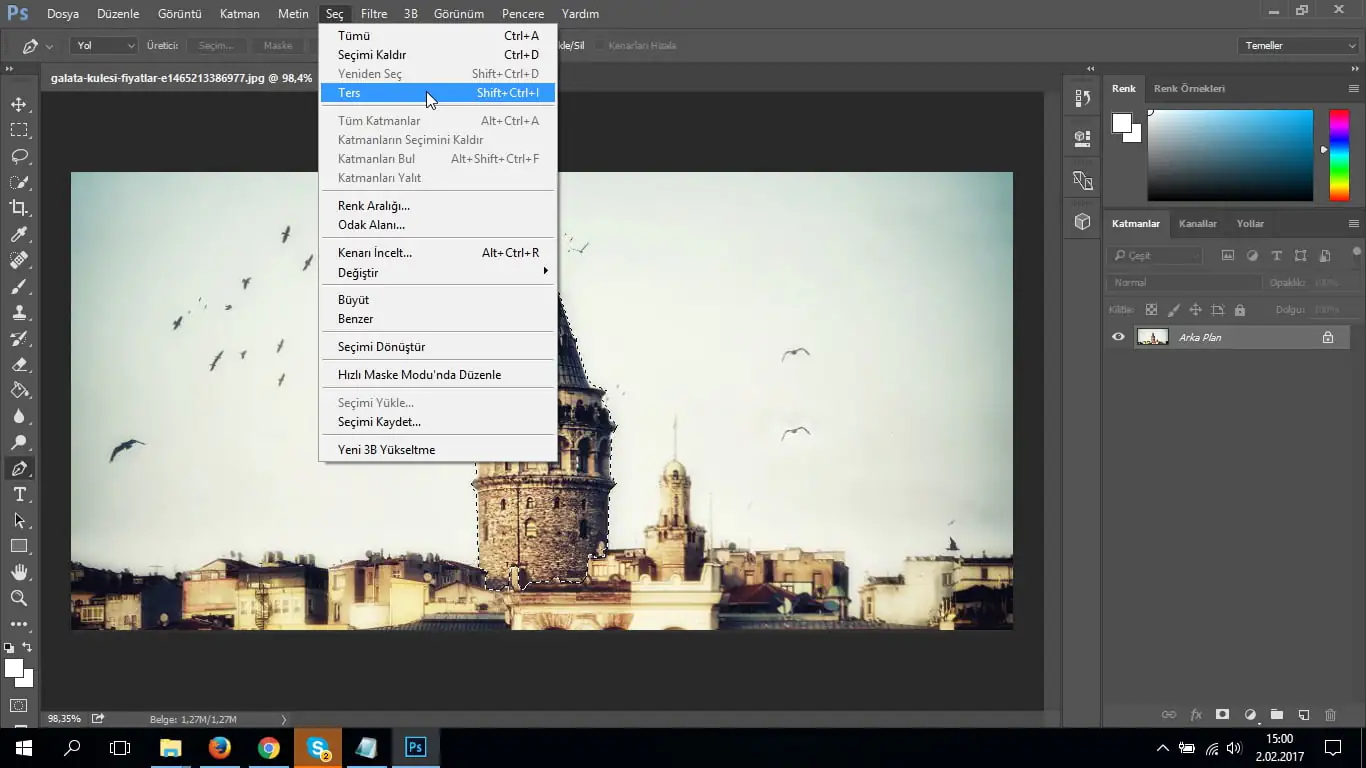Image resolution: width=1366 pixels, height=768 pixels.
Task: Choose Seçimi Kaydet... from the menu
Action: (379, 422)
